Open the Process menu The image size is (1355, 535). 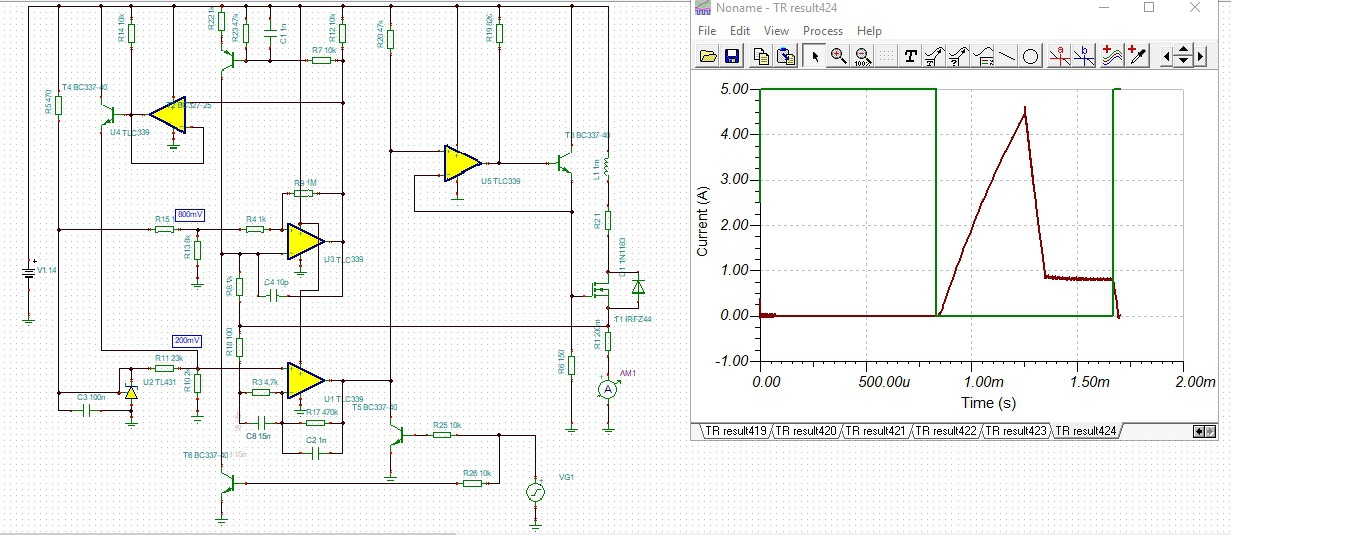(x=823, y=31)
